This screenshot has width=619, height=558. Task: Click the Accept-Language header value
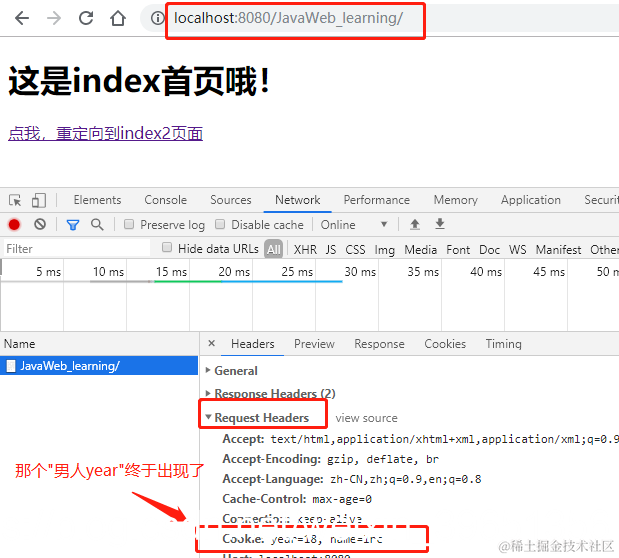click(x=406, y=479)
